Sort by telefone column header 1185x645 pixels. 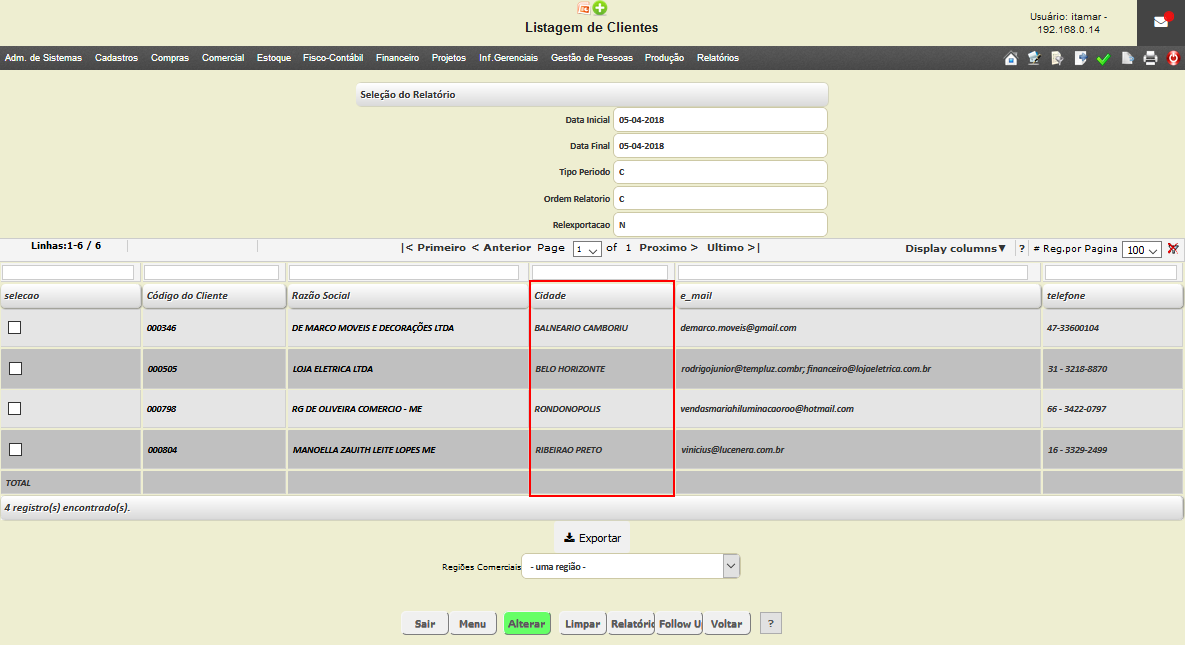click(1112, 296)
